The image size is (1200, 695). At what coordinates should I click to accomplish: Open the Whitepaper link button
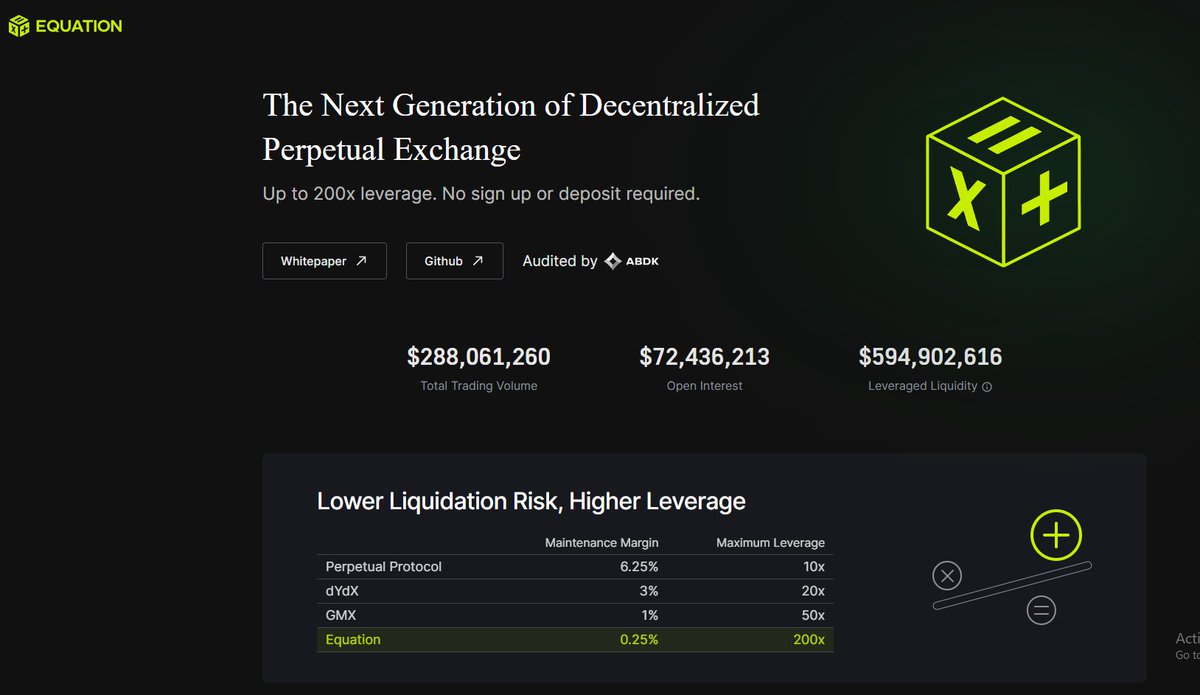coord(324,261)
